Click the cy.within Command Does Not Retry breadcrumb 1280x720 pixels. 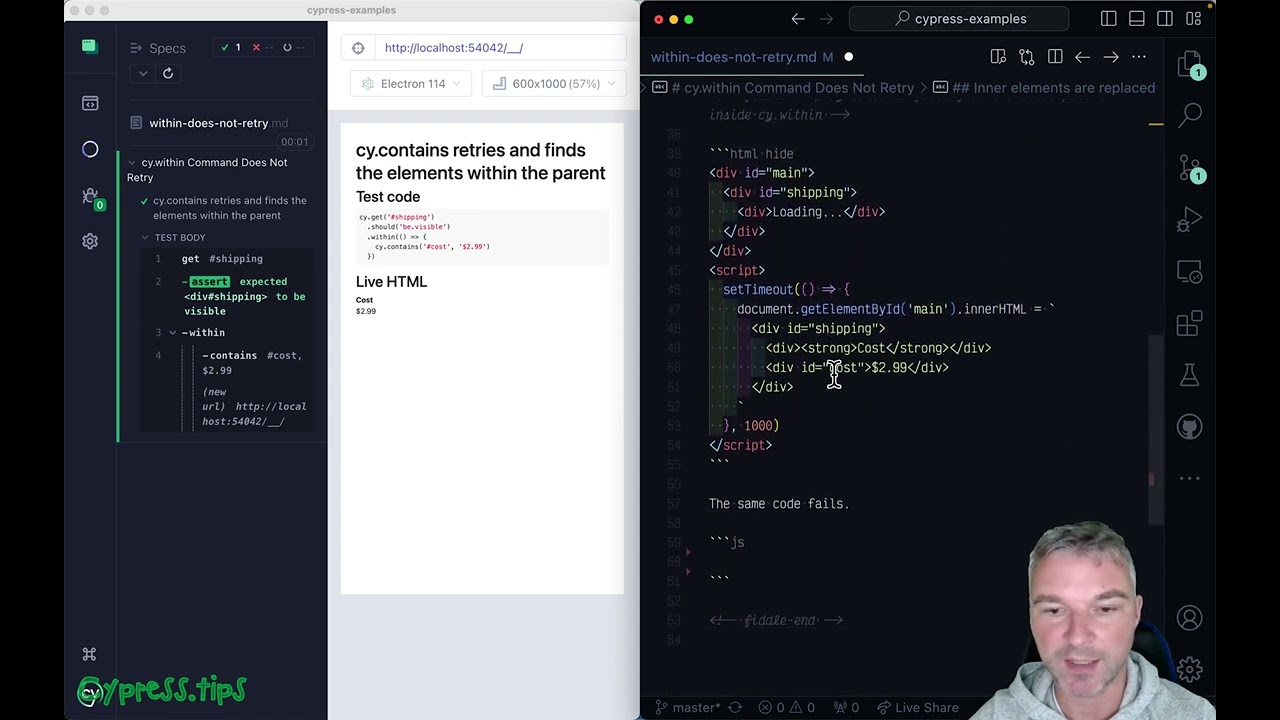click(x=790, y=88)
